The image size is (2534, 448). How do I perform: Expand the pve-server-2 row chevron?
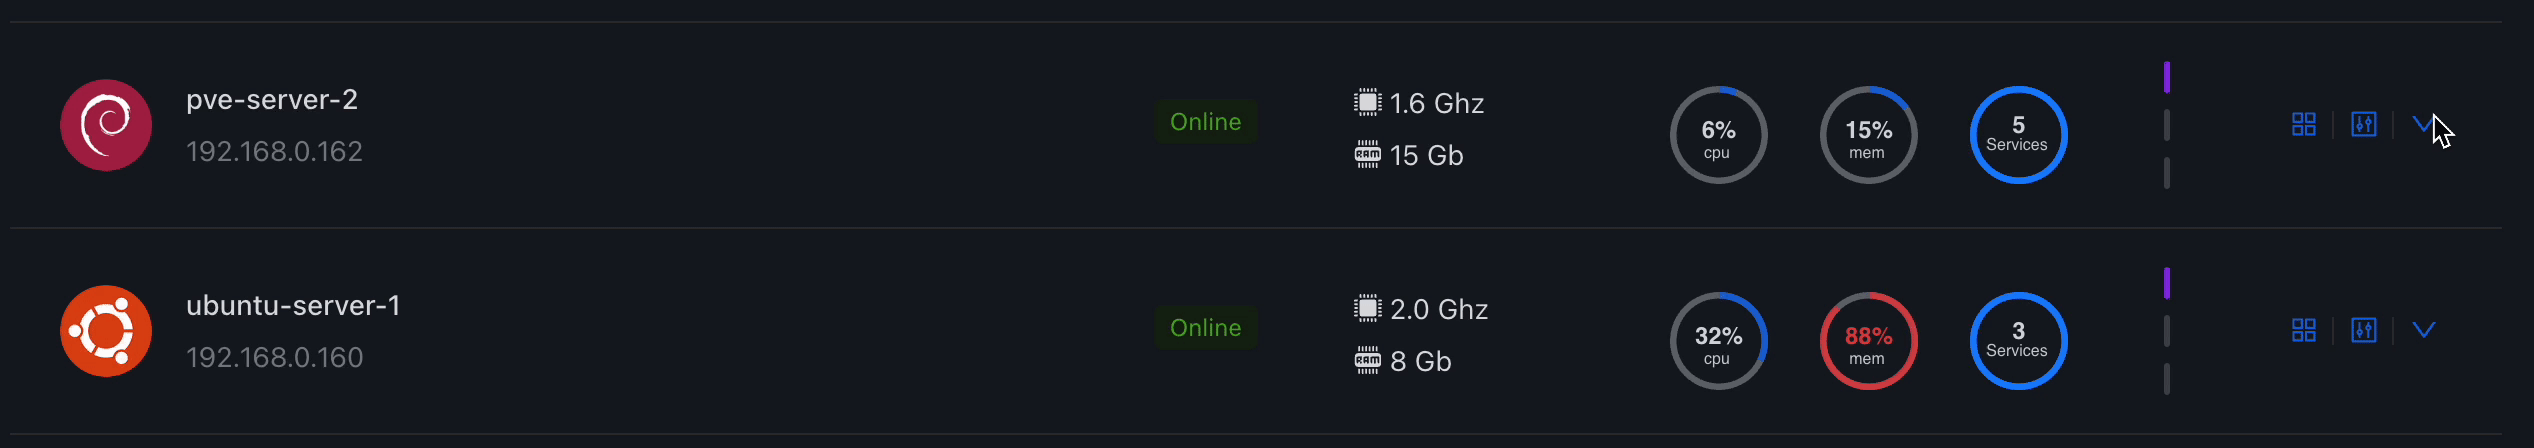point(2424,124)
